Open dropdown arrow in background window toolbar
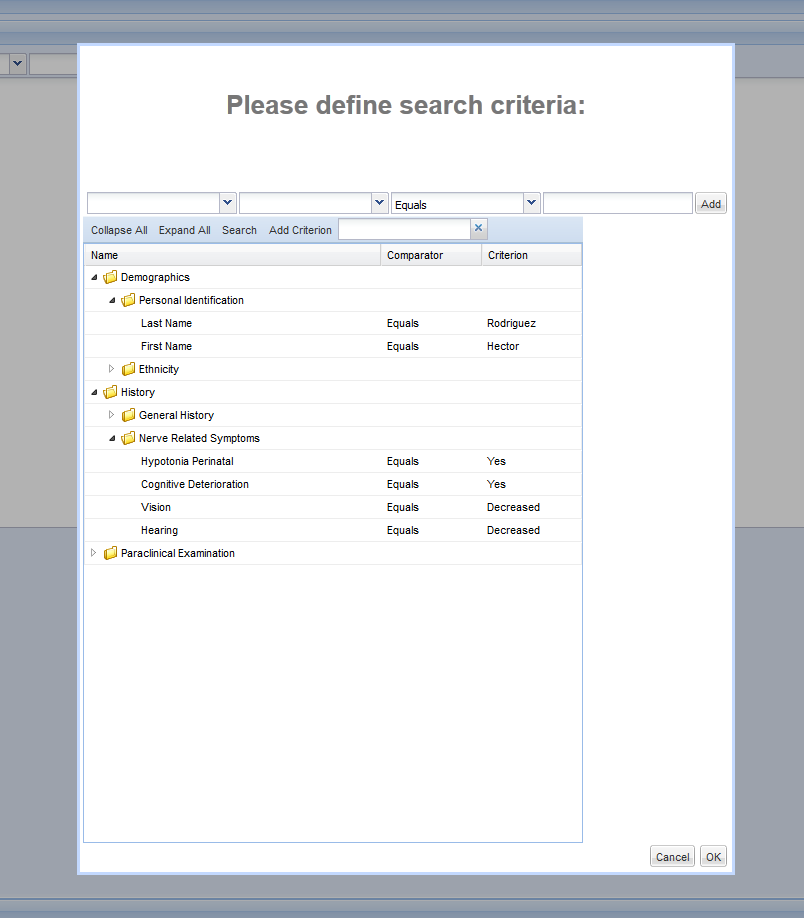Screen dimensions: 804x918 click(18, 63)
